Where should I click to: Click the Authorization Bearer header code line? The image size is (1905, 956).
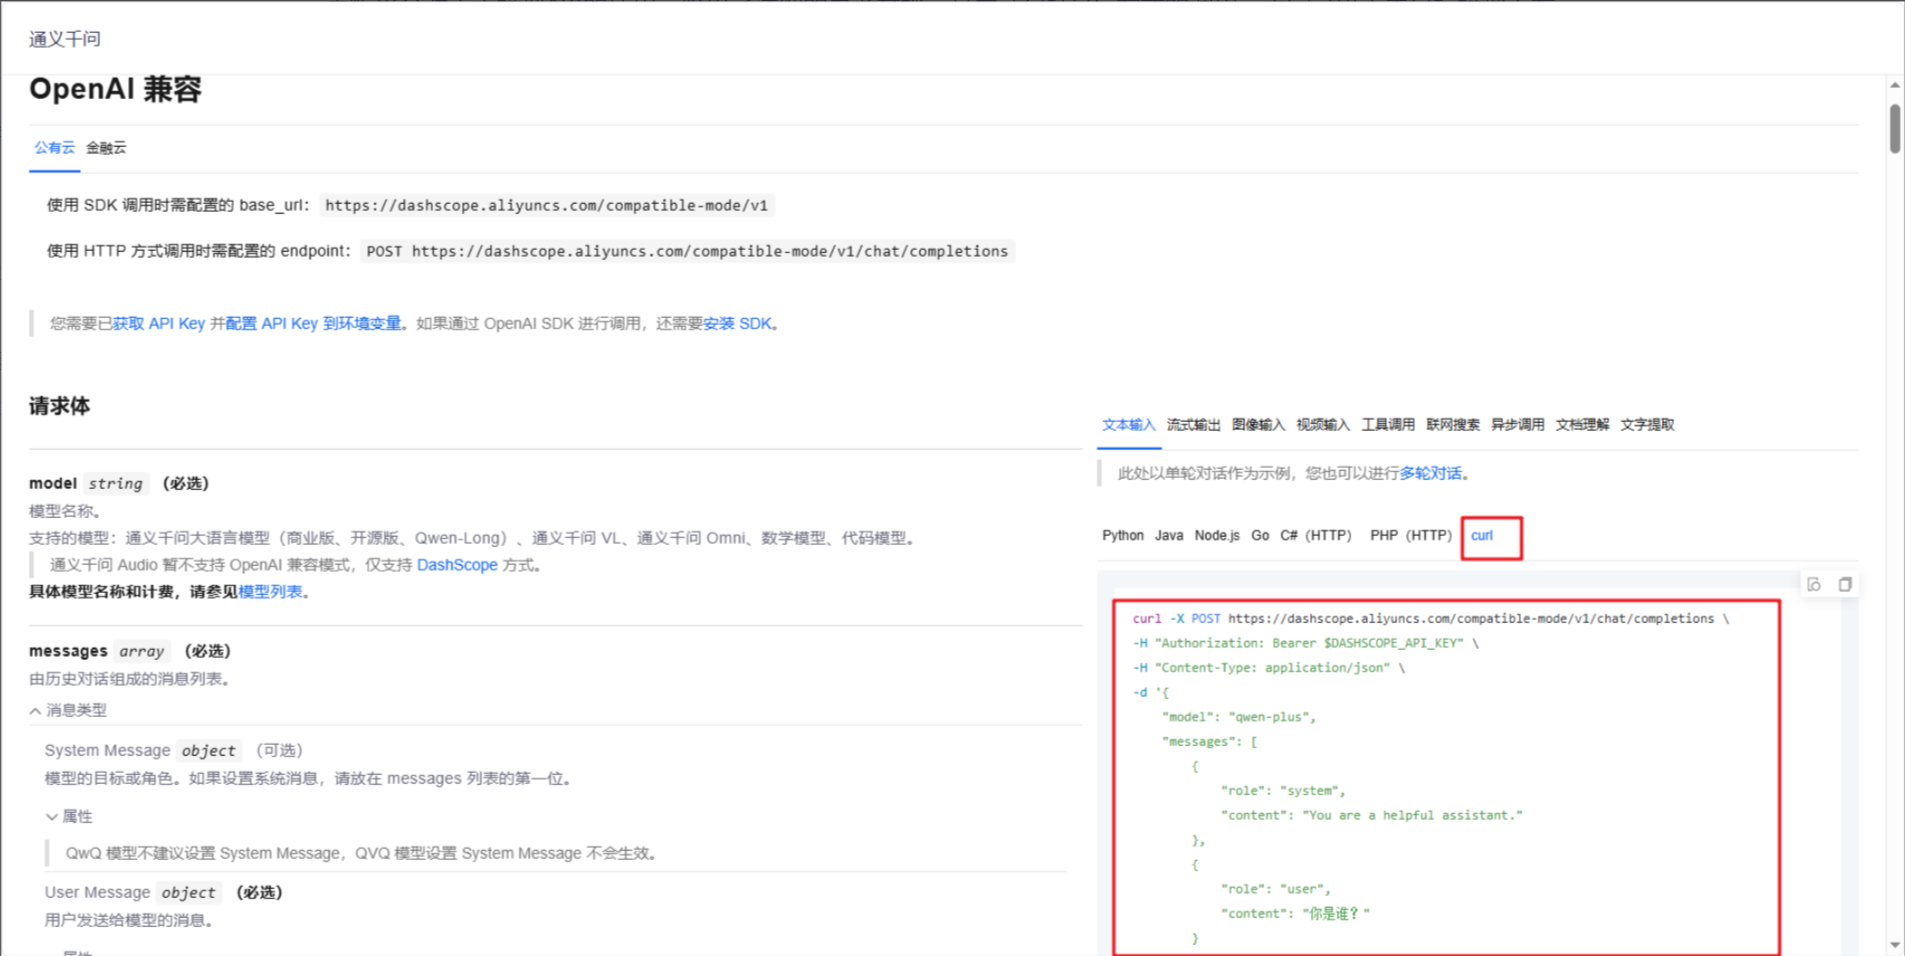[x=1305, y=643]
